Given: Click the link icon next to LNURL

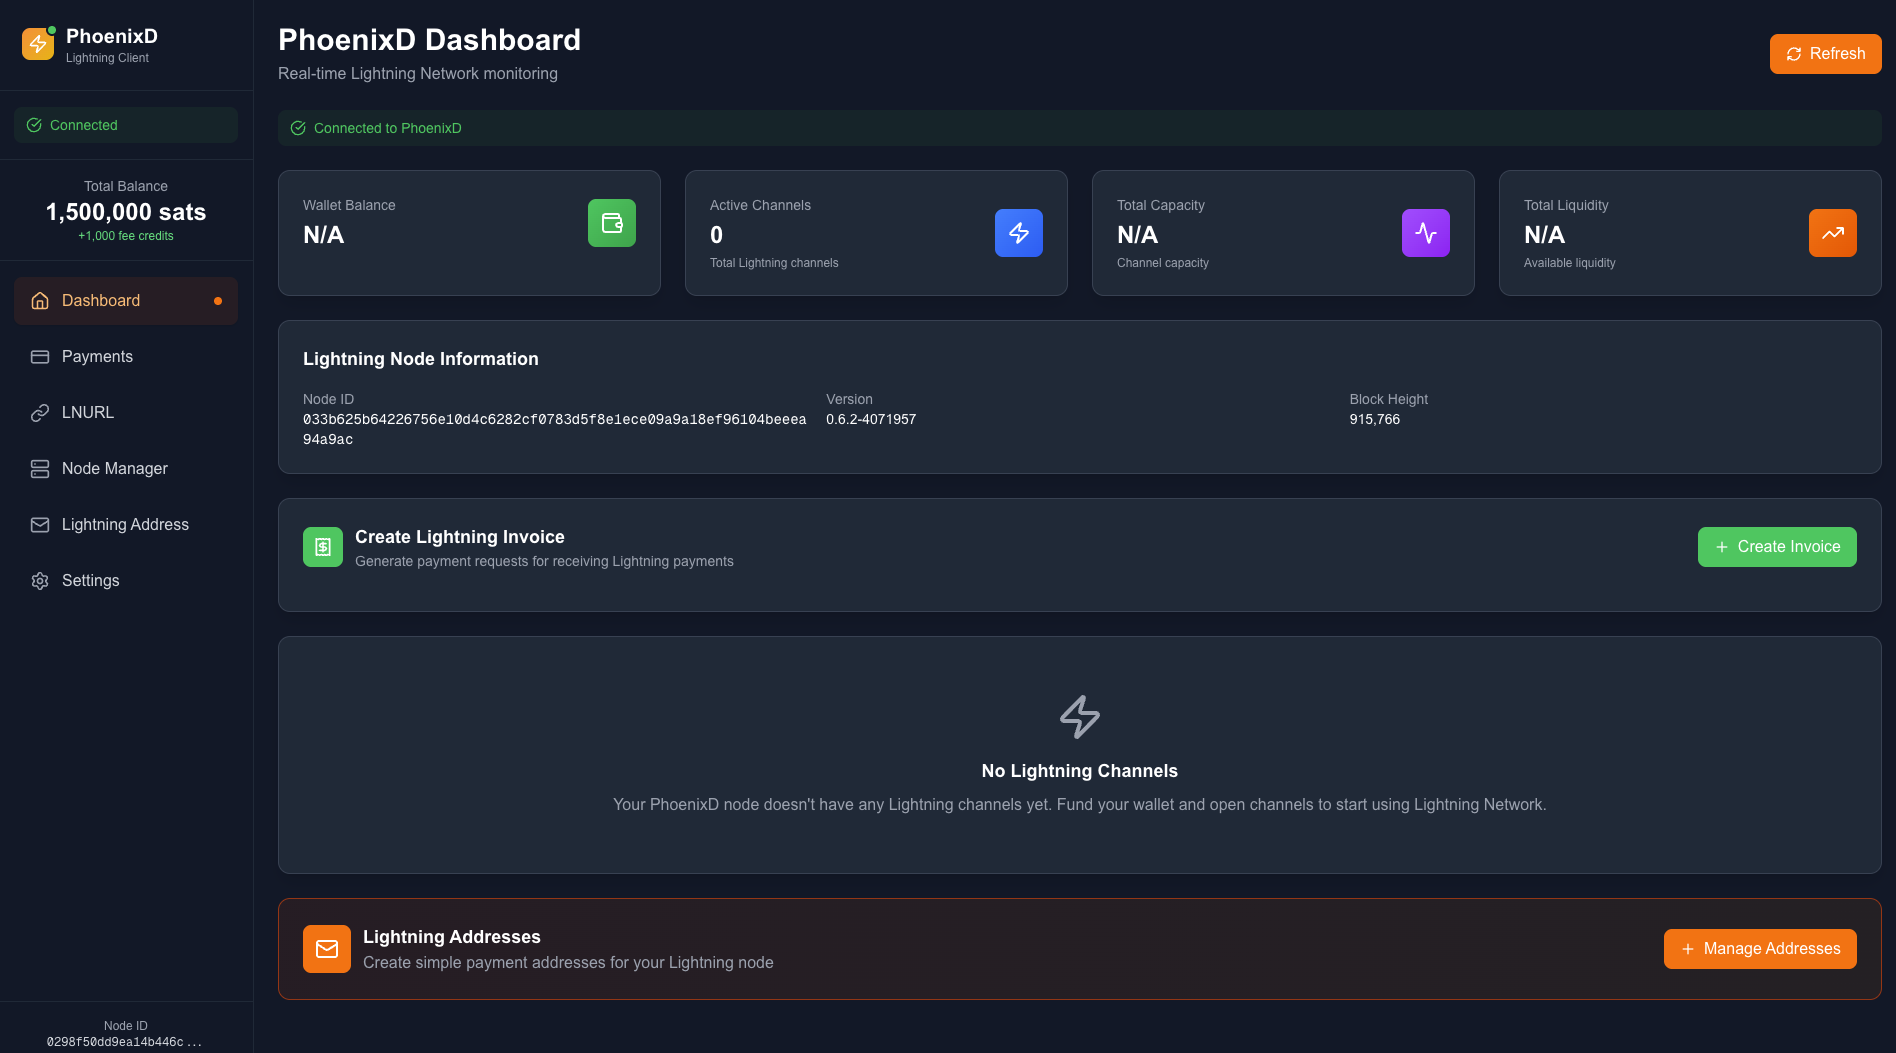Looking at the screenshot, I should click(40, 413).
